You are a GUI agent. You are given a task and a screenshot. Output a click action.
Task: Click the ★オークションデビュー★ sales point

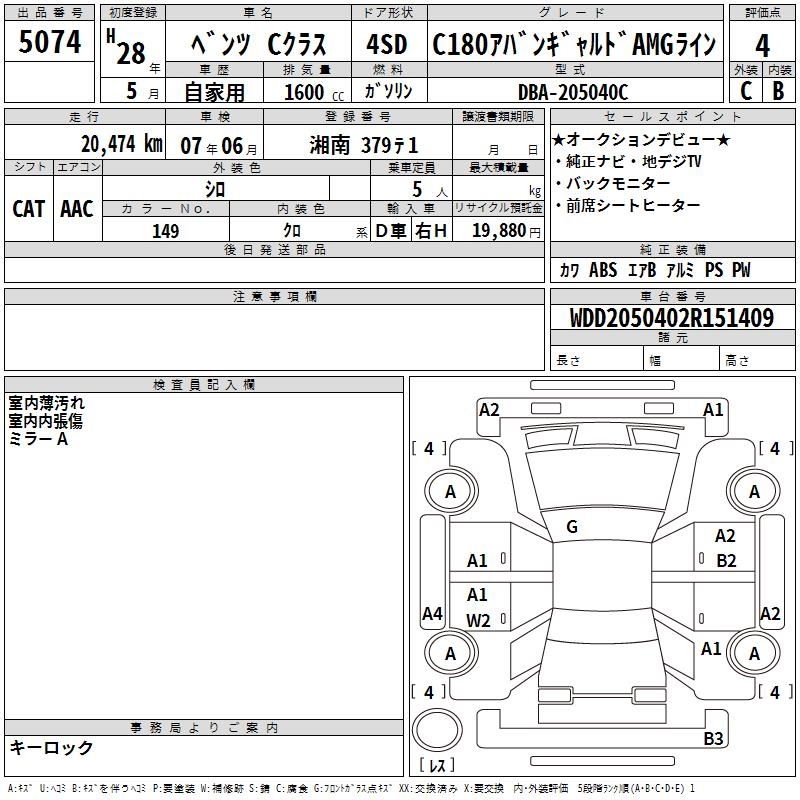point(641,139)
